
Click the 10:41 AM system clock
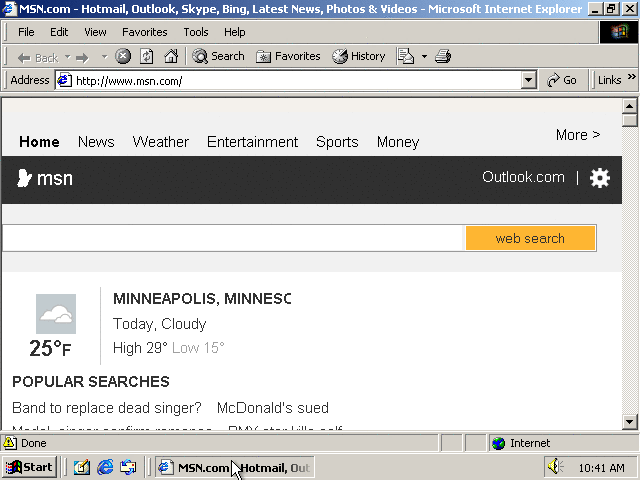pyautogui.click(x=602, y=467)
